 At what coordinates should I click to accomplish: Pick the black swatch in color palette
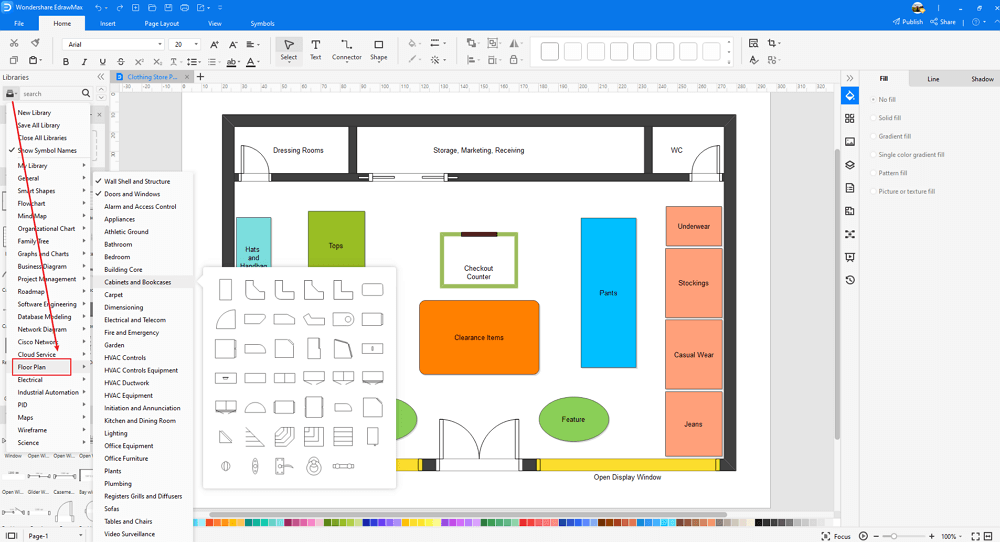[758, 523]
